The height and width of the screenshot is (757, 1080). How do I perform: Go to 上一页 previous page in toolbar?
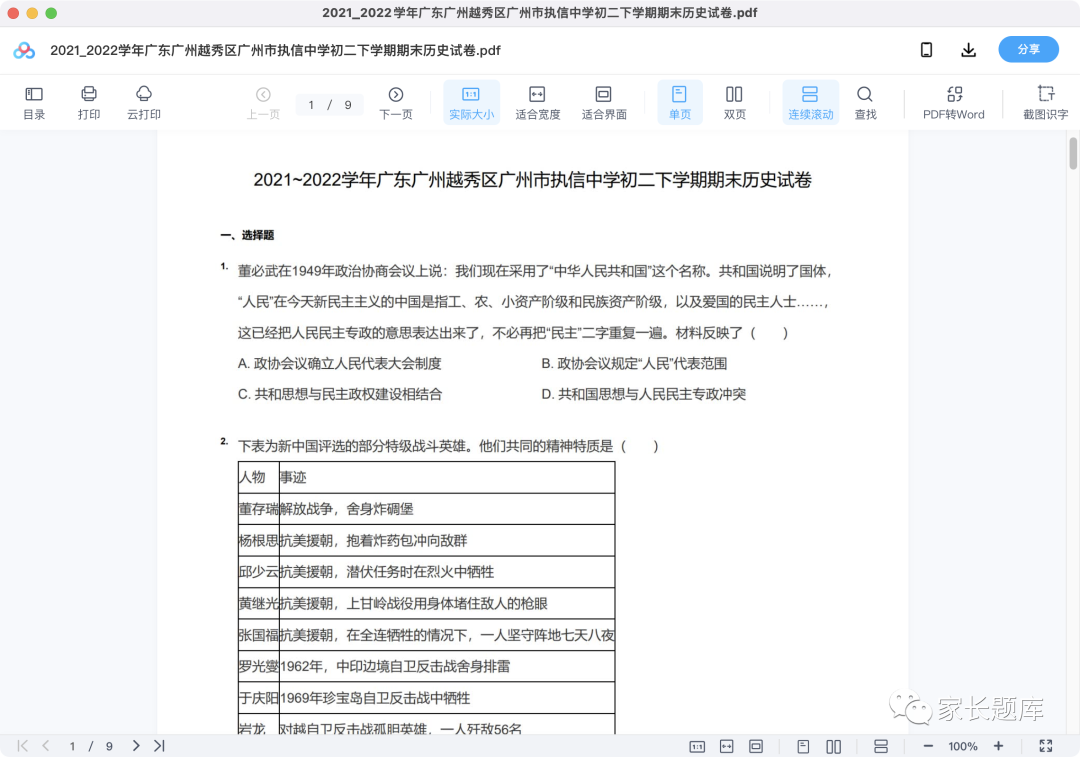pyautogui.click(x=263, y=103)
